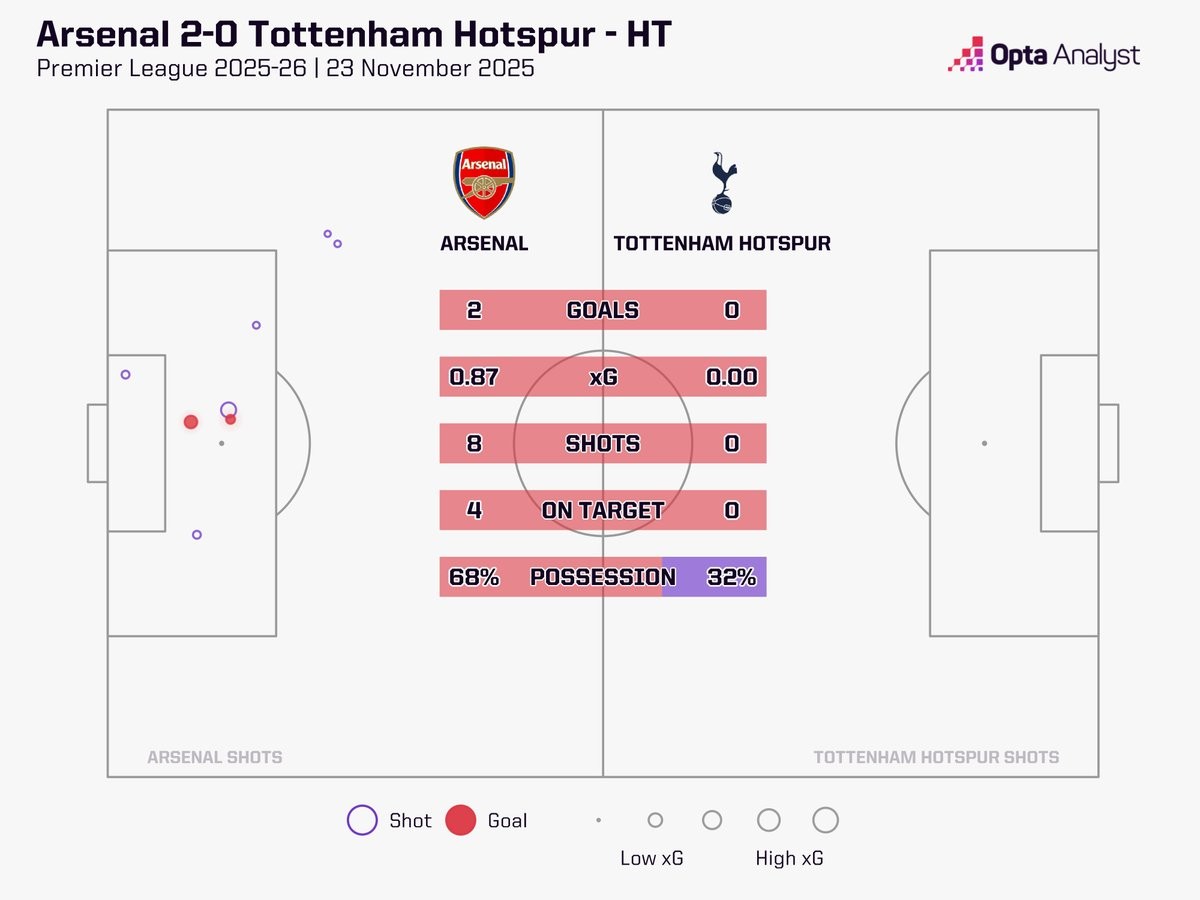Click the xG stat row label

[602, 377]
